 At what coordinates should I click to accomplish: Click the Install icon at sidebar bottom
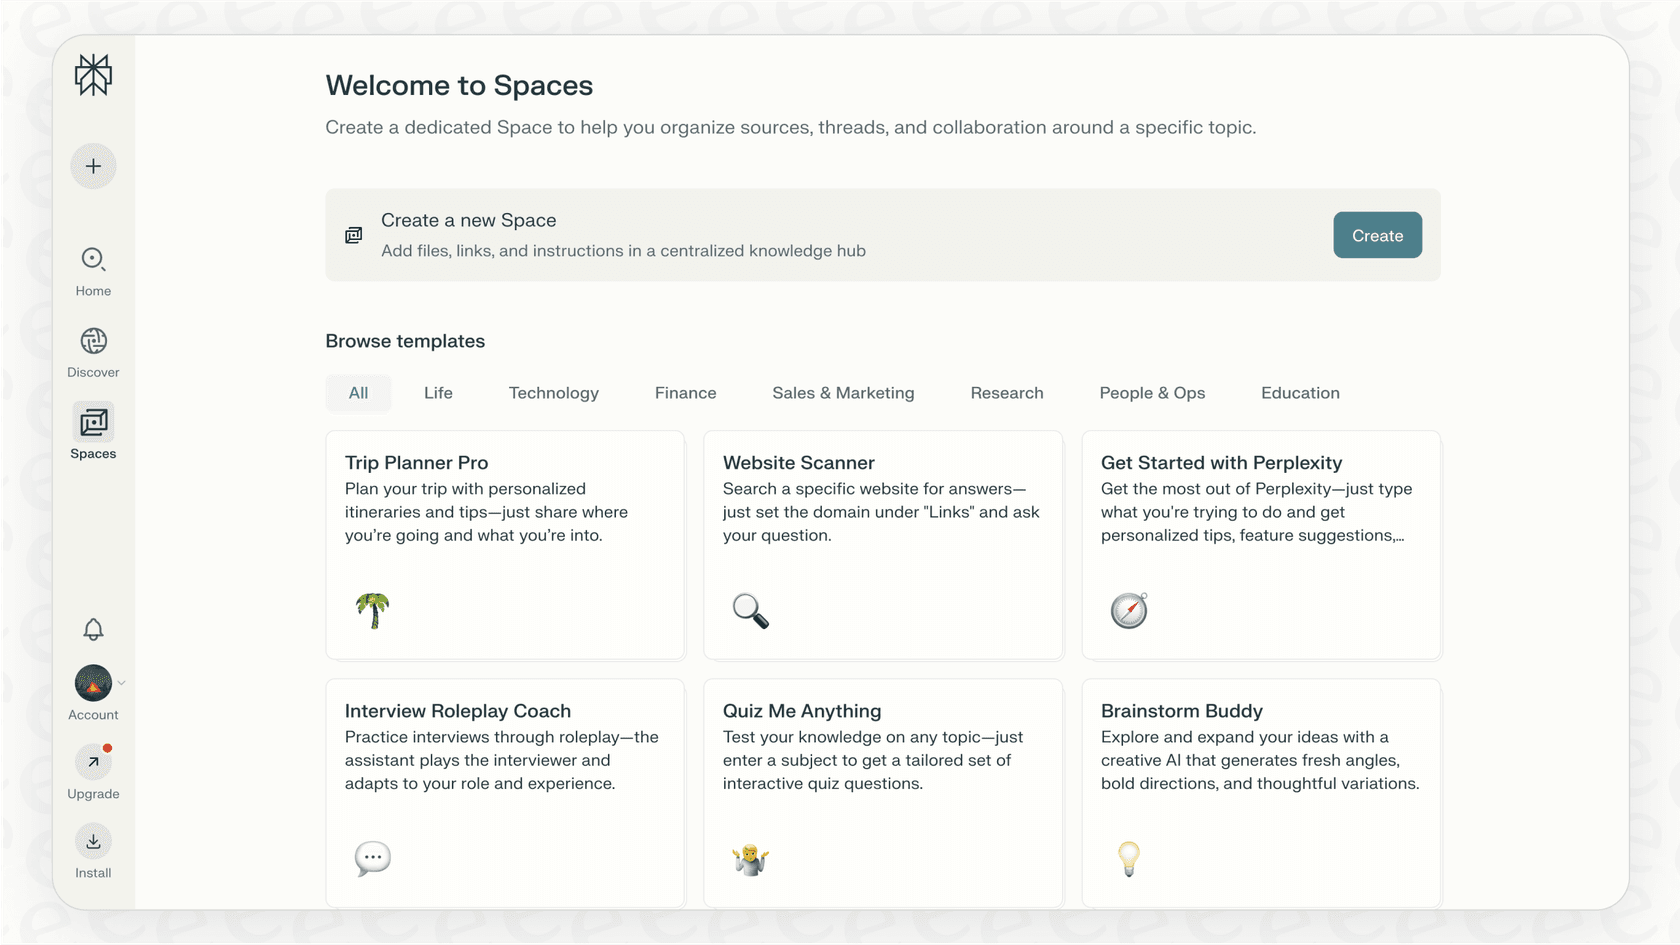[x=93, y=841]
